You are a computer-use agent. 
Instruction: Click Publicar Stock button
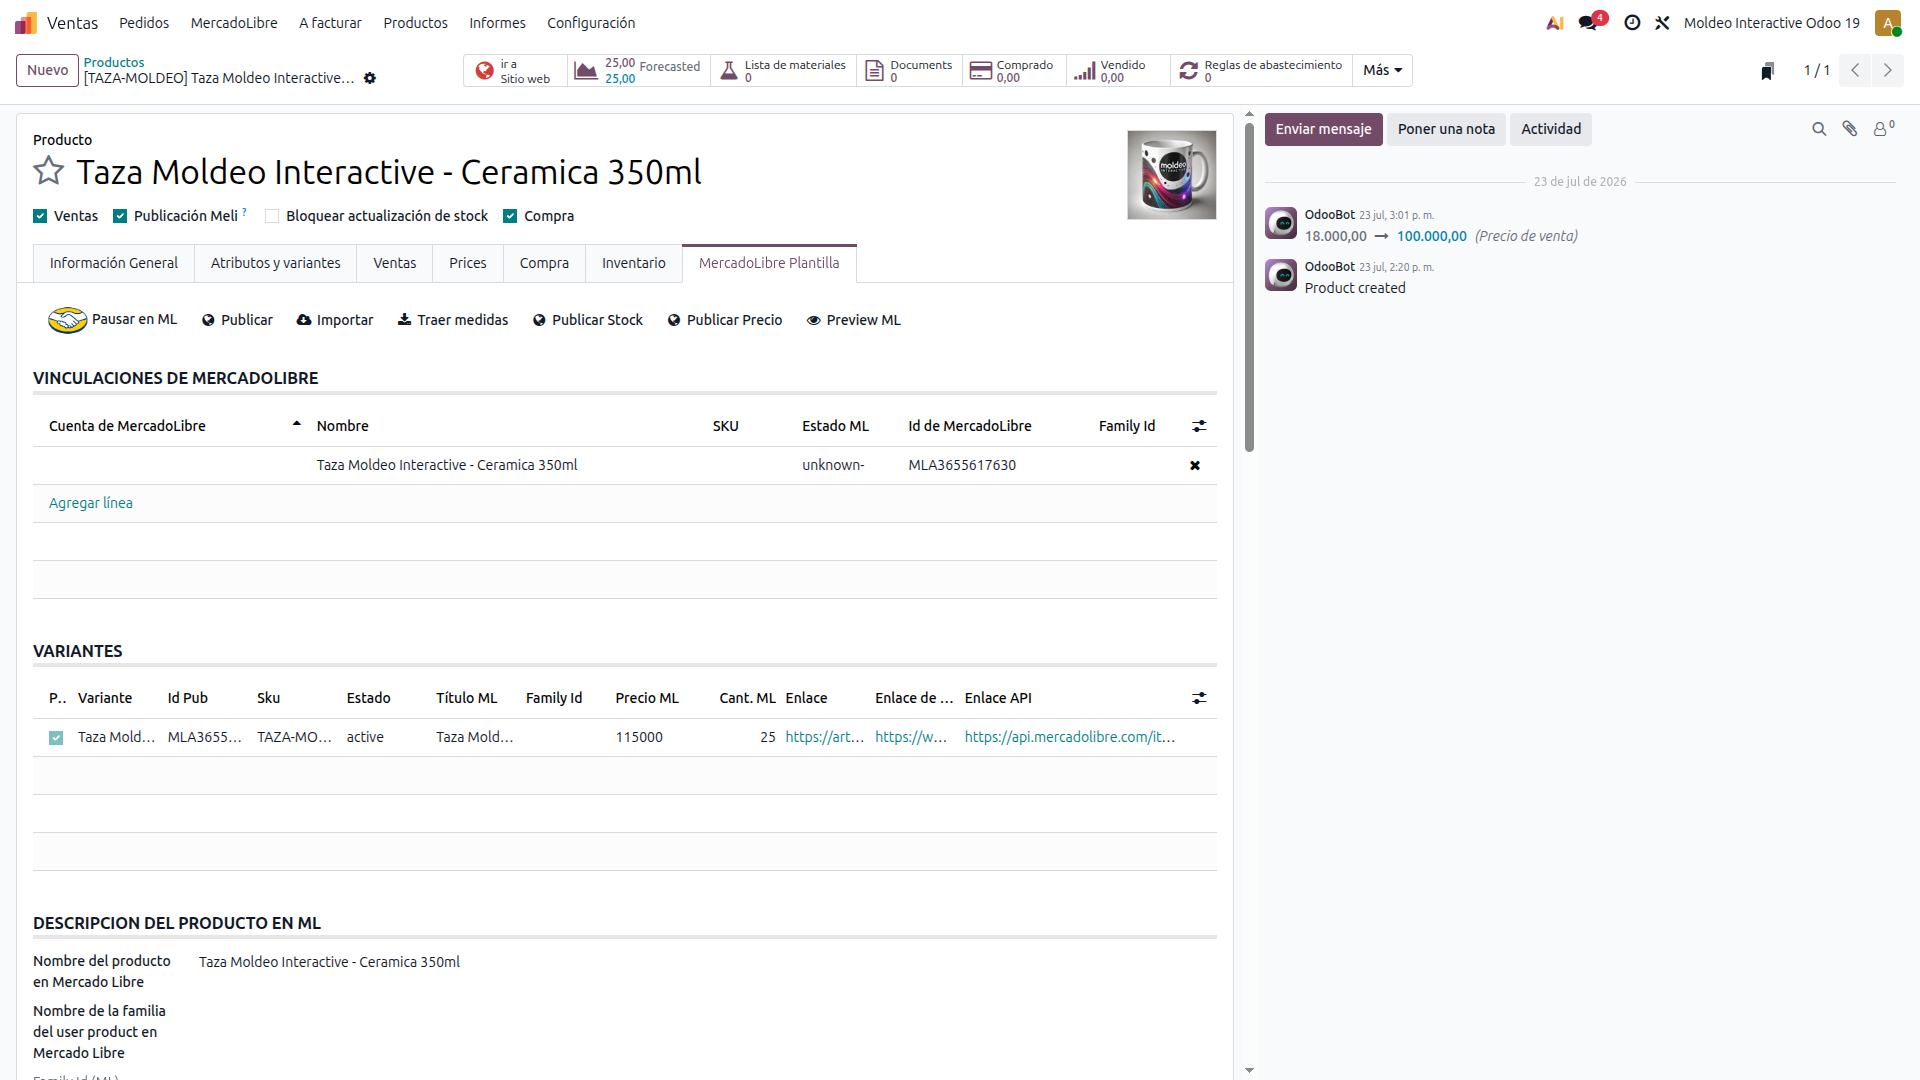click(588, 320)
